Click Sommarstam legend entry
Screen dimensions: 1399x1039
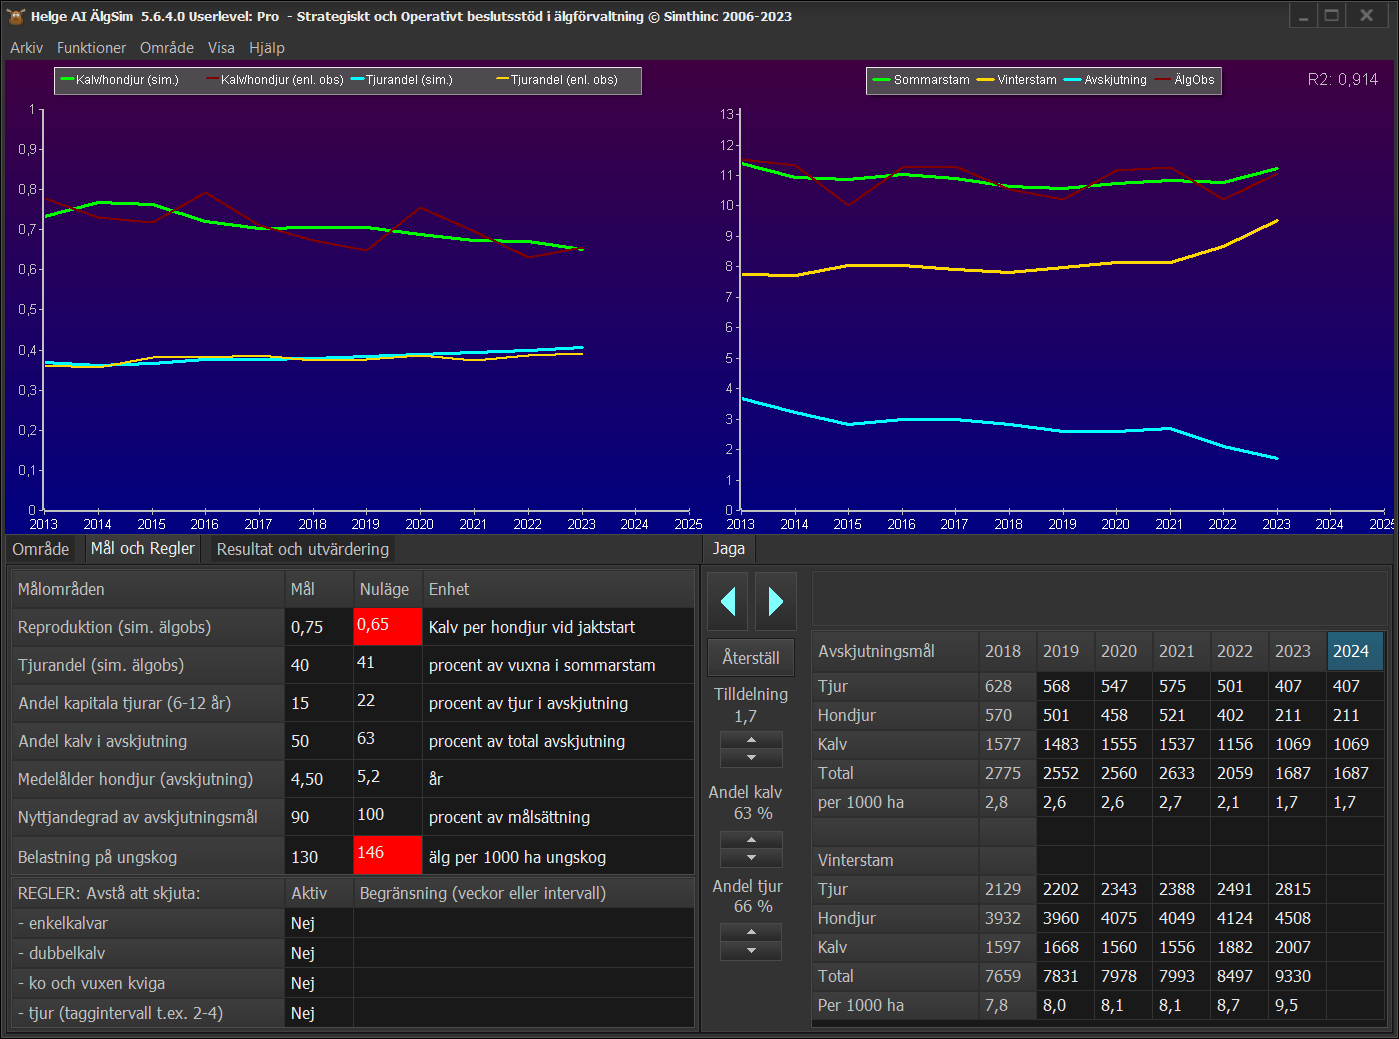coord(921,80)
